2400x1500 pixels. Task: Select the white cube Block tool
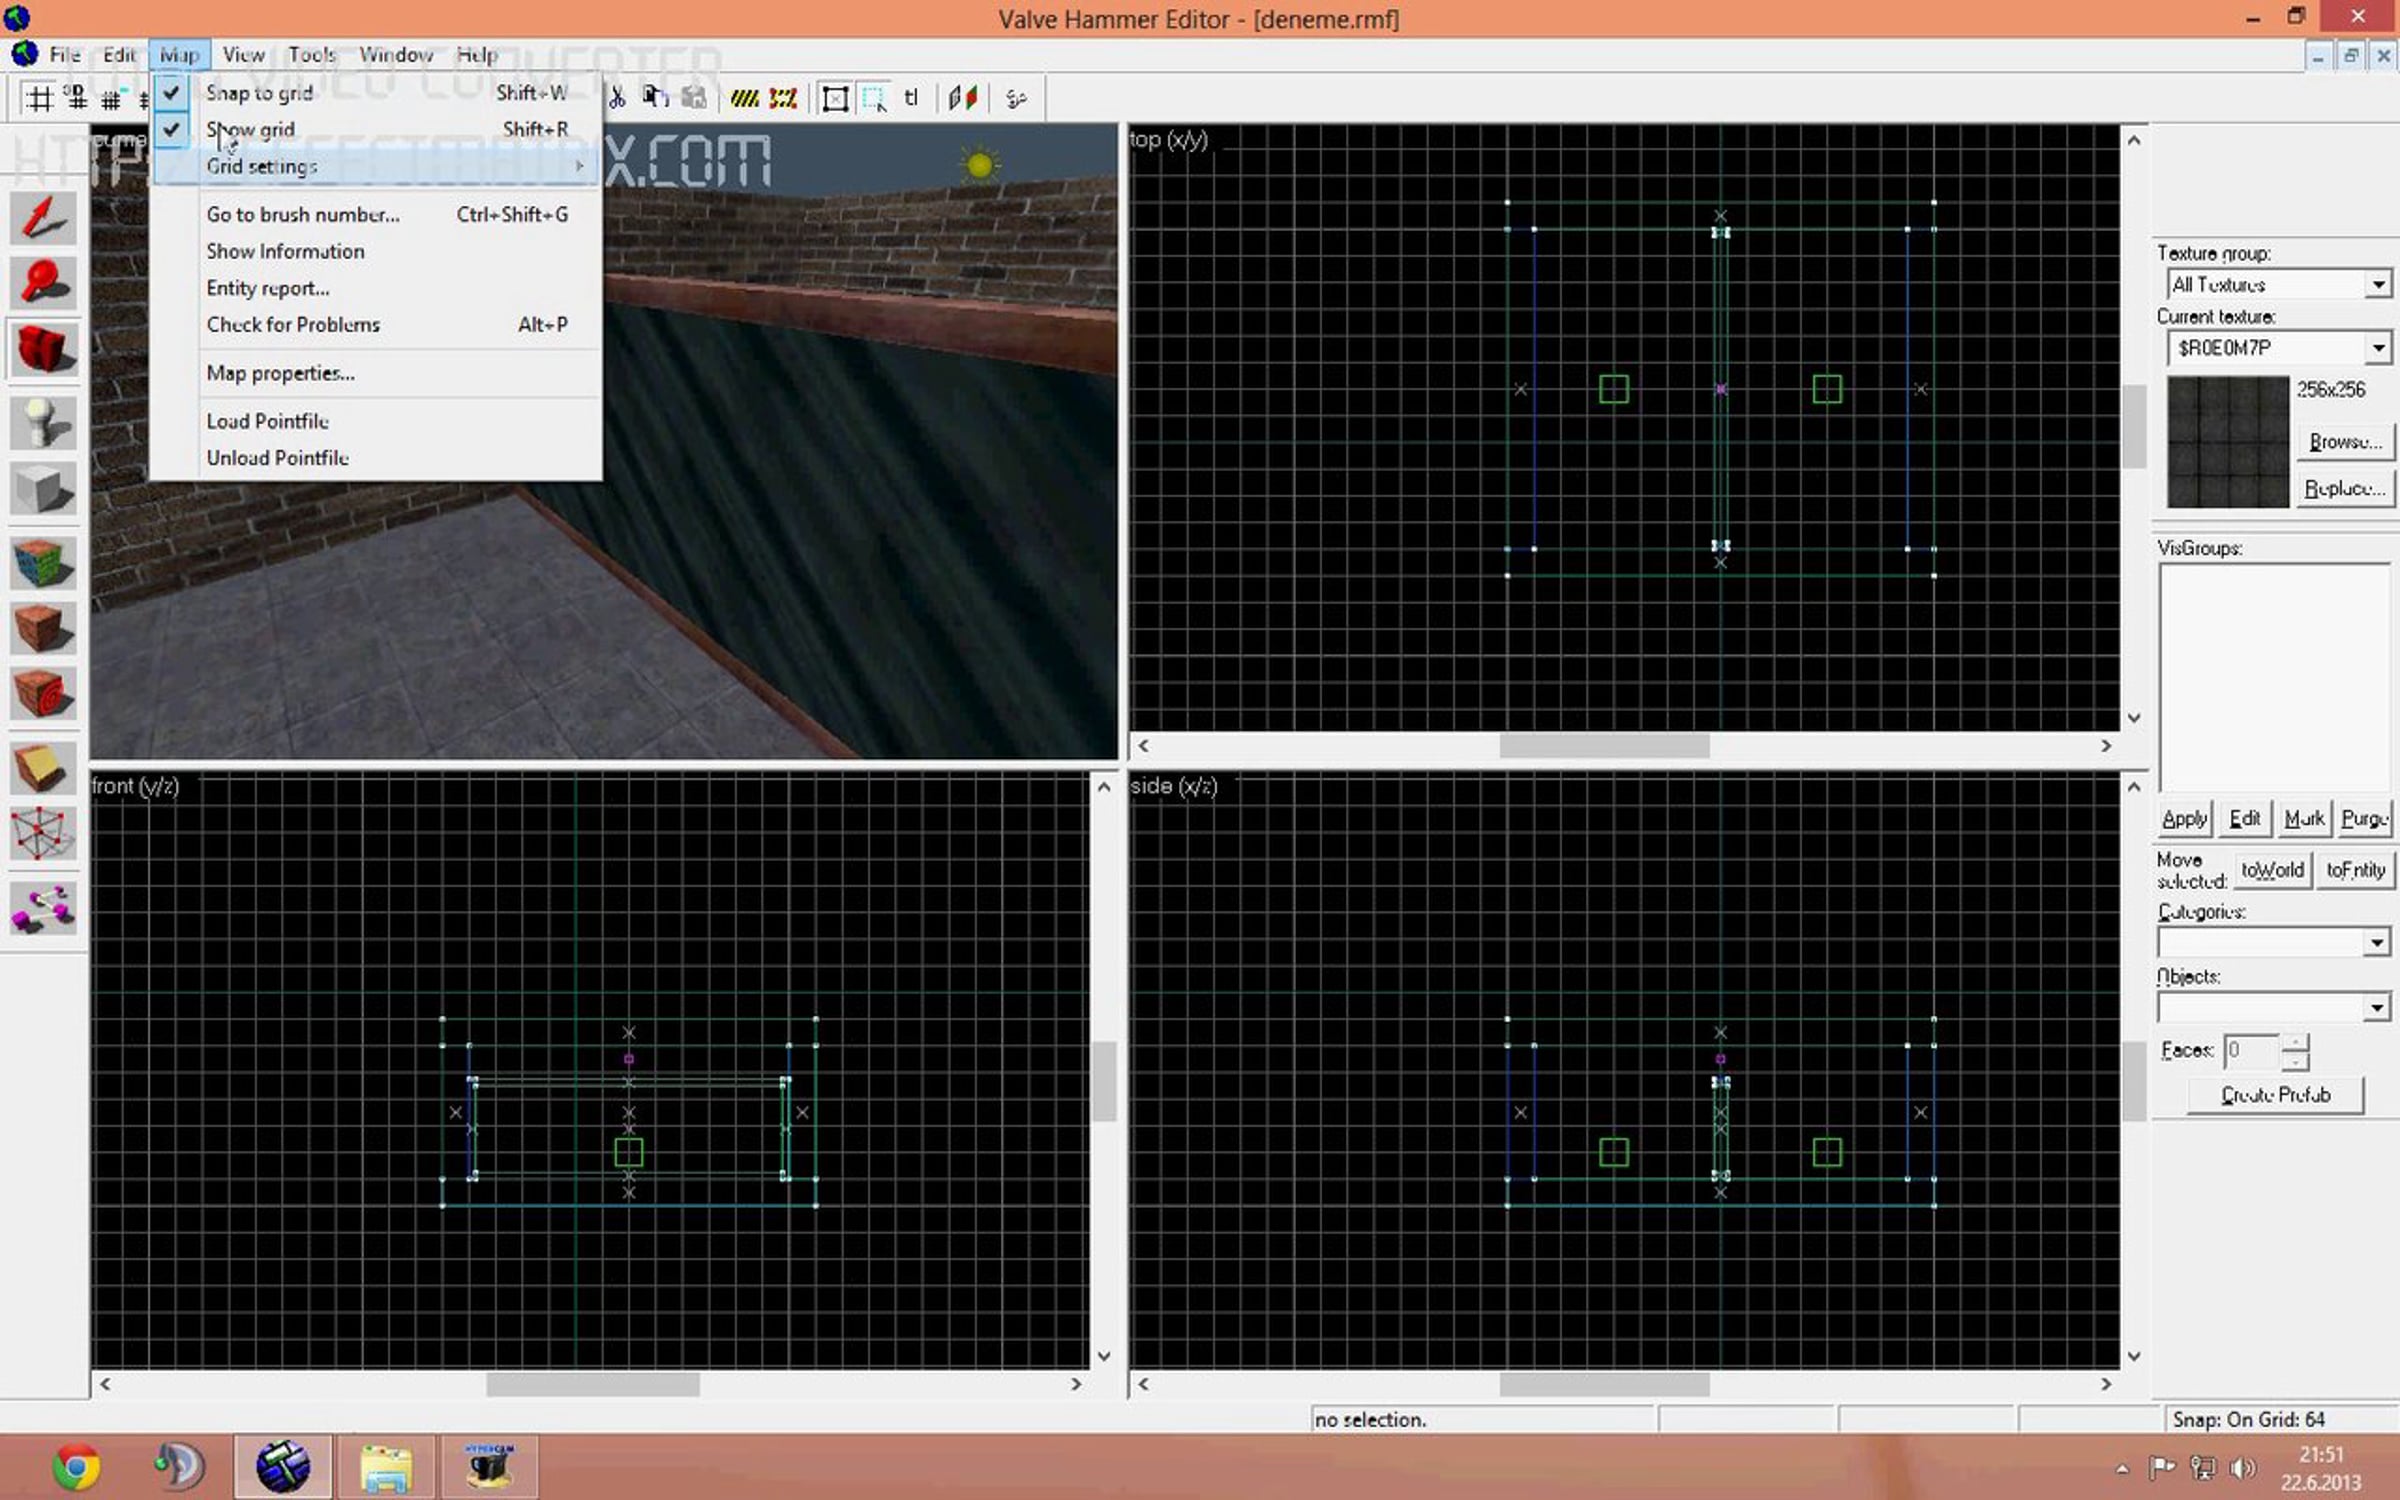coord(43,489)
